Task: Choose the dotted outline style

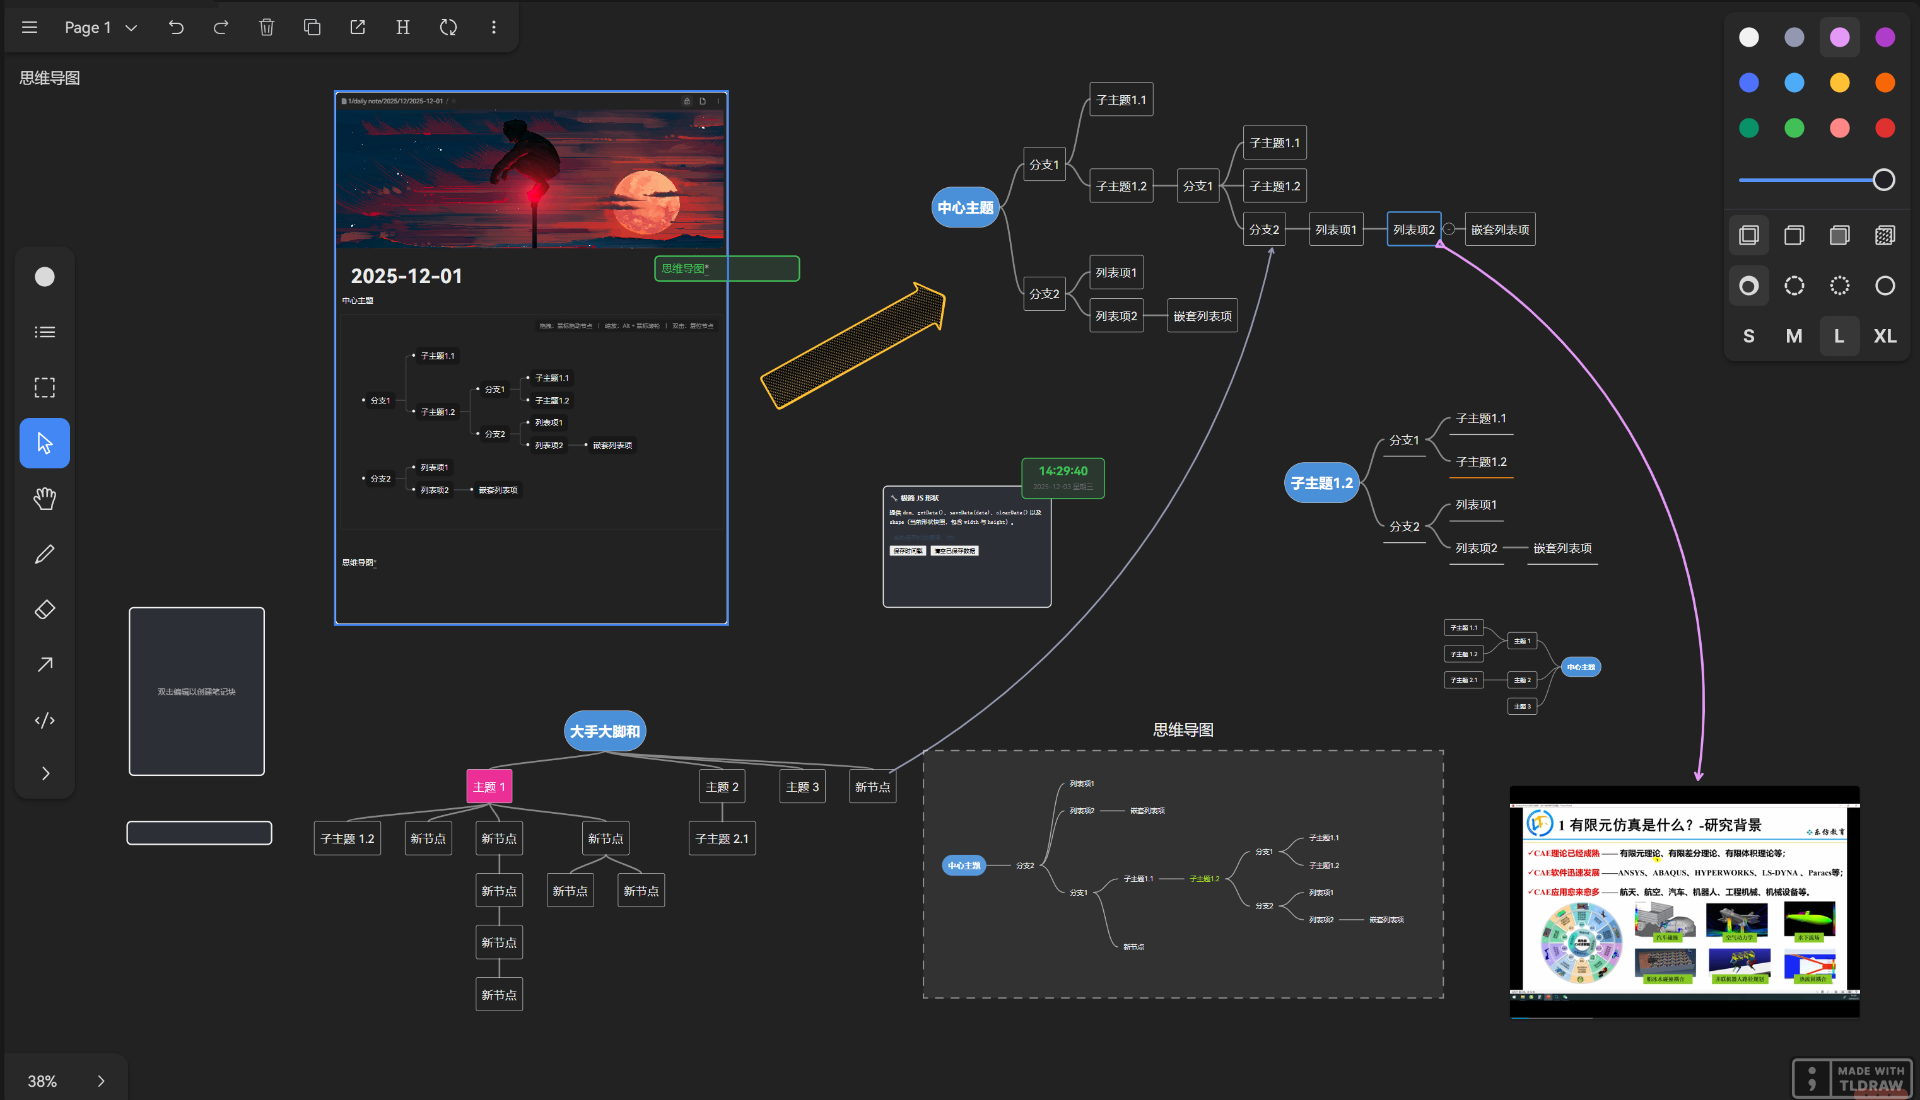Action: [1839, 286]
